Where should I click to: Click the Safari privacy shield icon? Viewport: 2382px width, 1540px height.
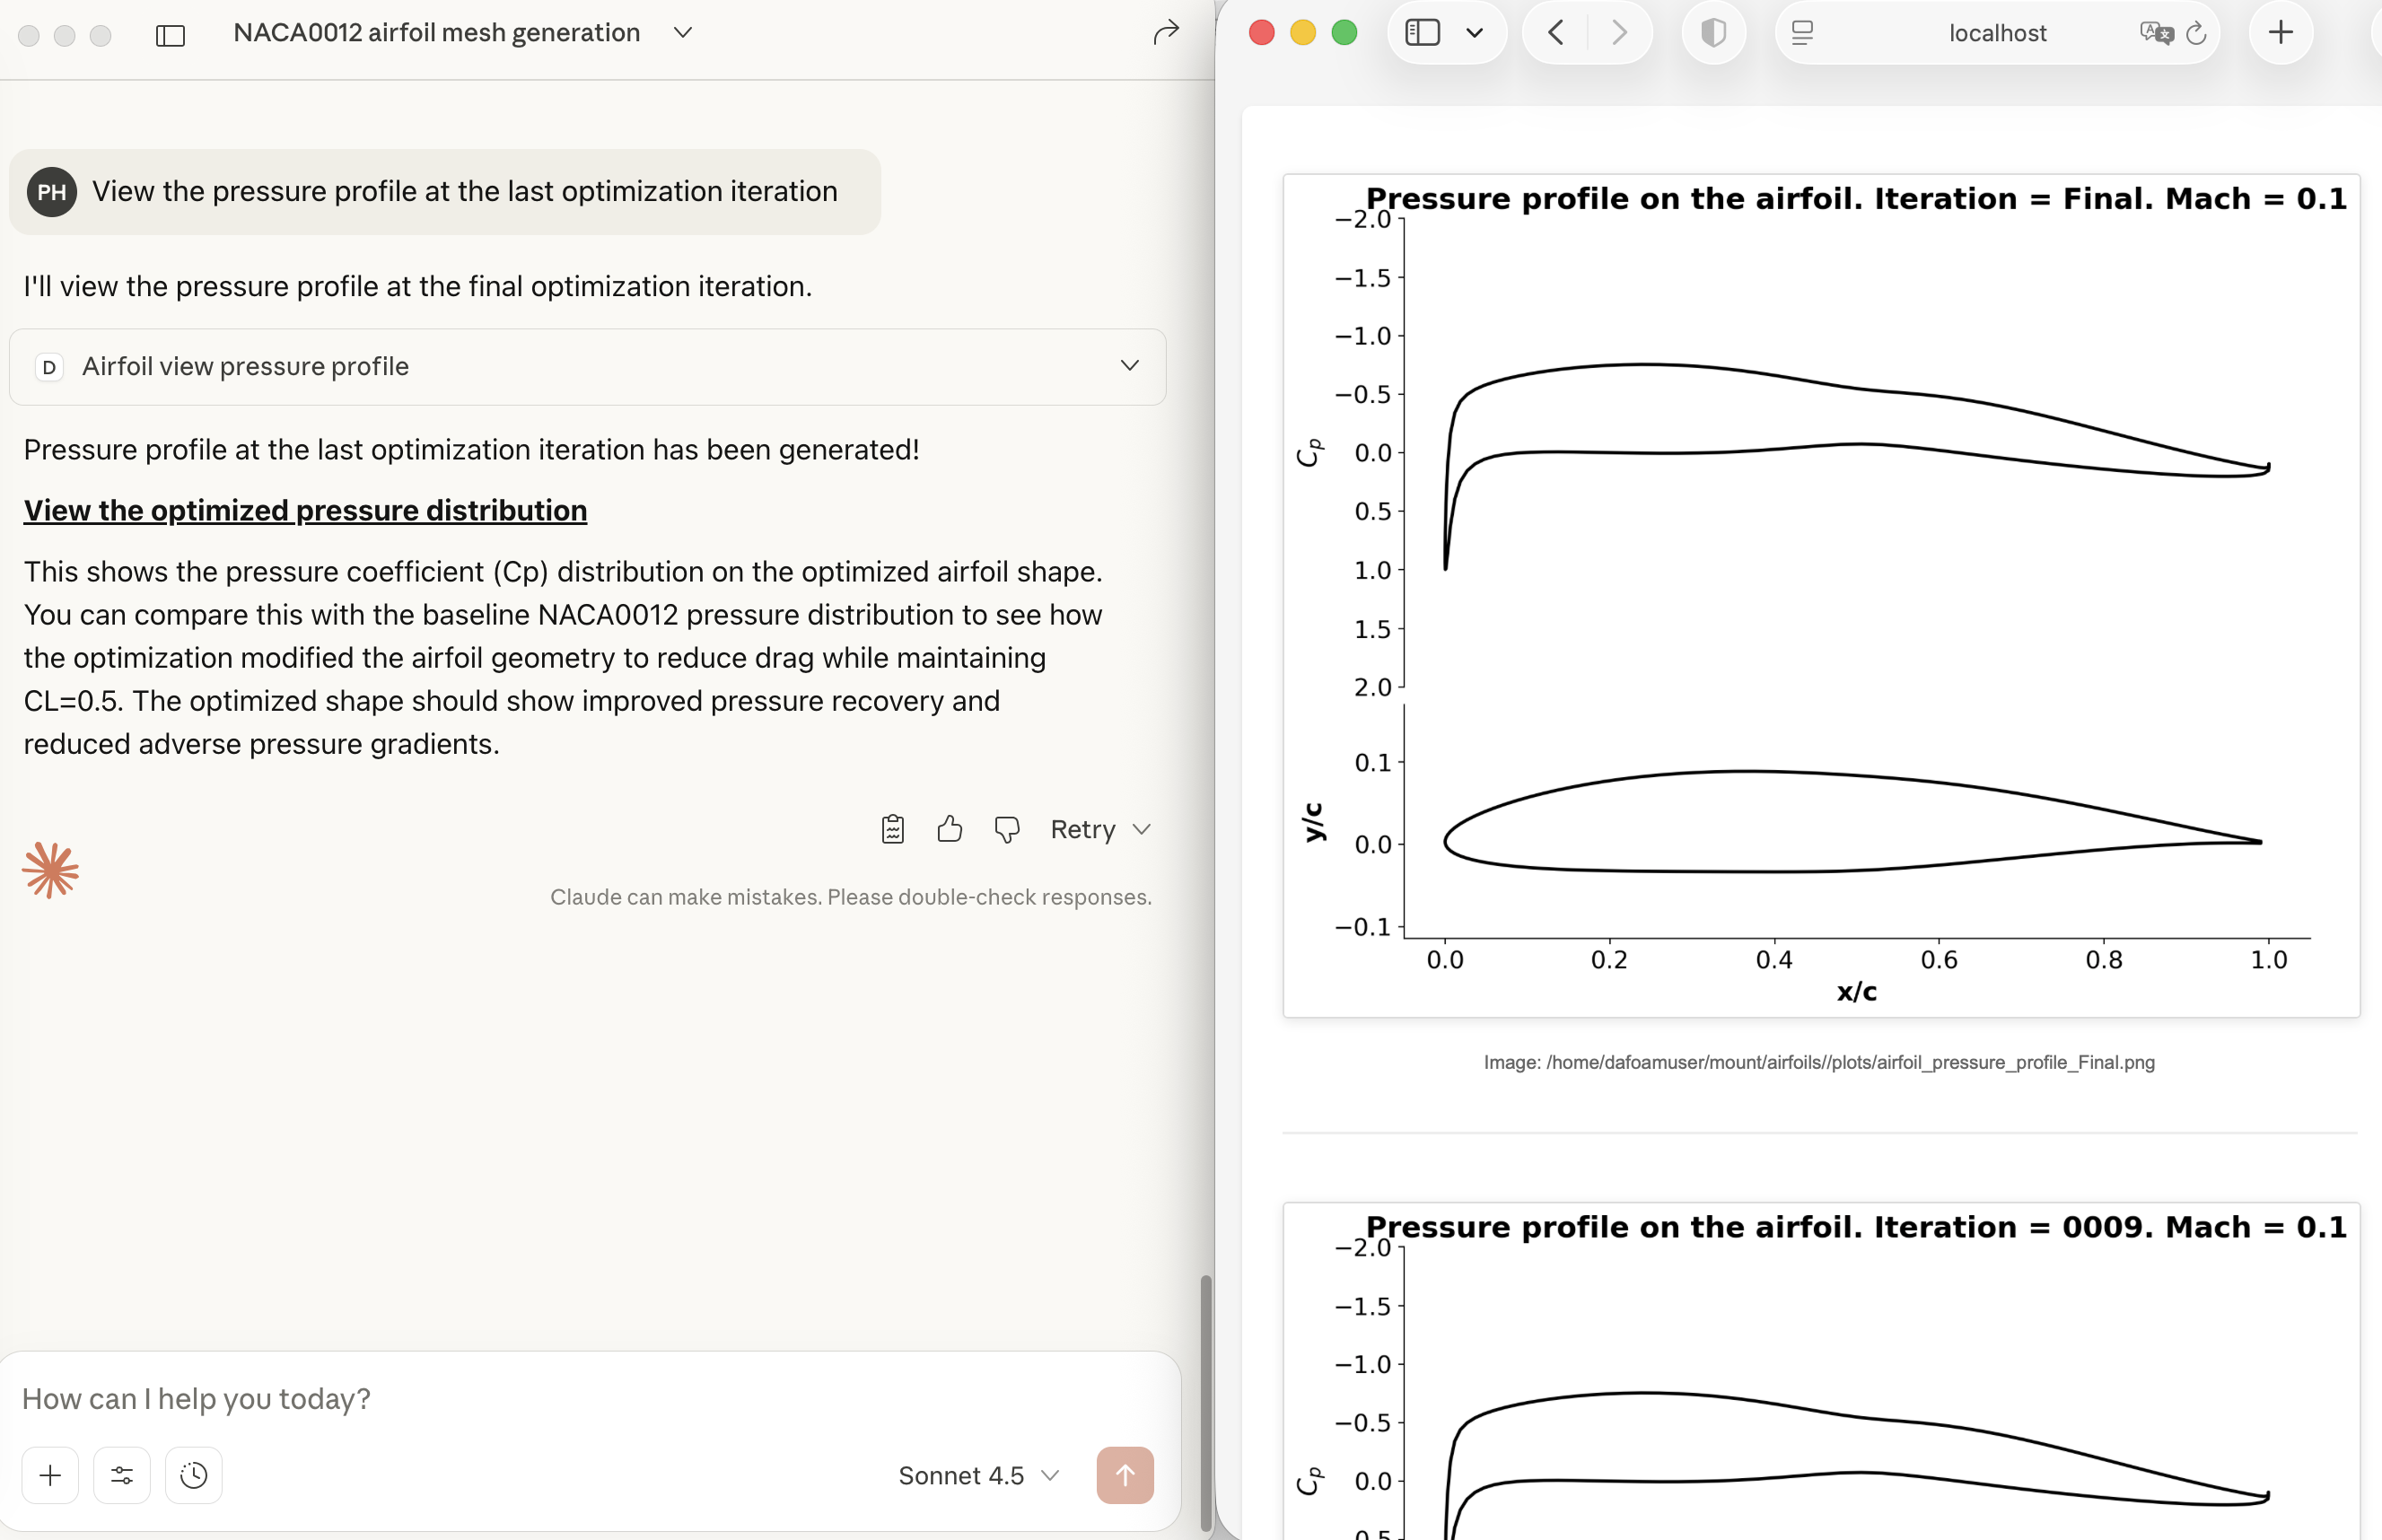point(1713,33)
